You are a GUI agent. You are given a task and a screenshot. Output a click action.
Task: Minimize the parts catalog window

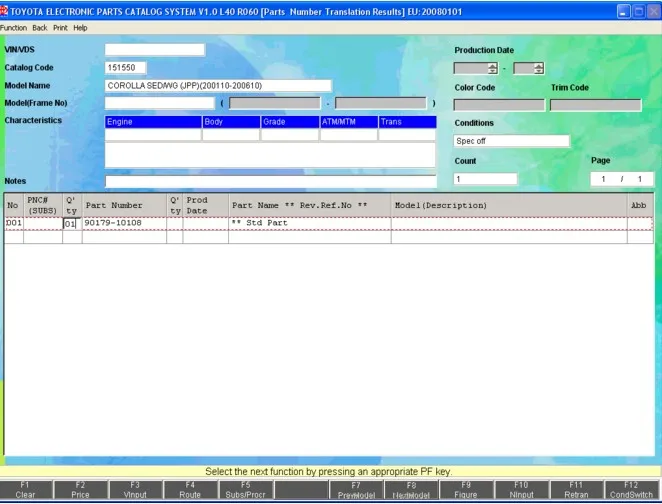tap(624, 12)
